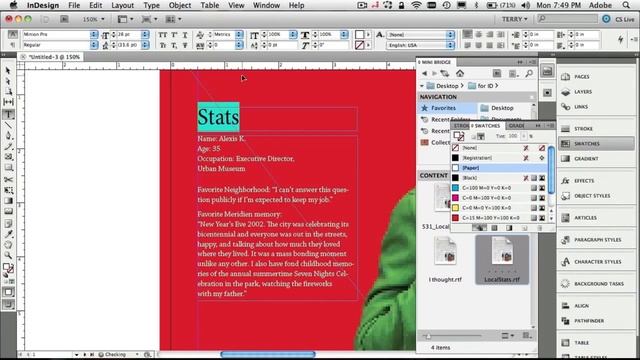Select the Selection tool arrow

tap(8, 71)
